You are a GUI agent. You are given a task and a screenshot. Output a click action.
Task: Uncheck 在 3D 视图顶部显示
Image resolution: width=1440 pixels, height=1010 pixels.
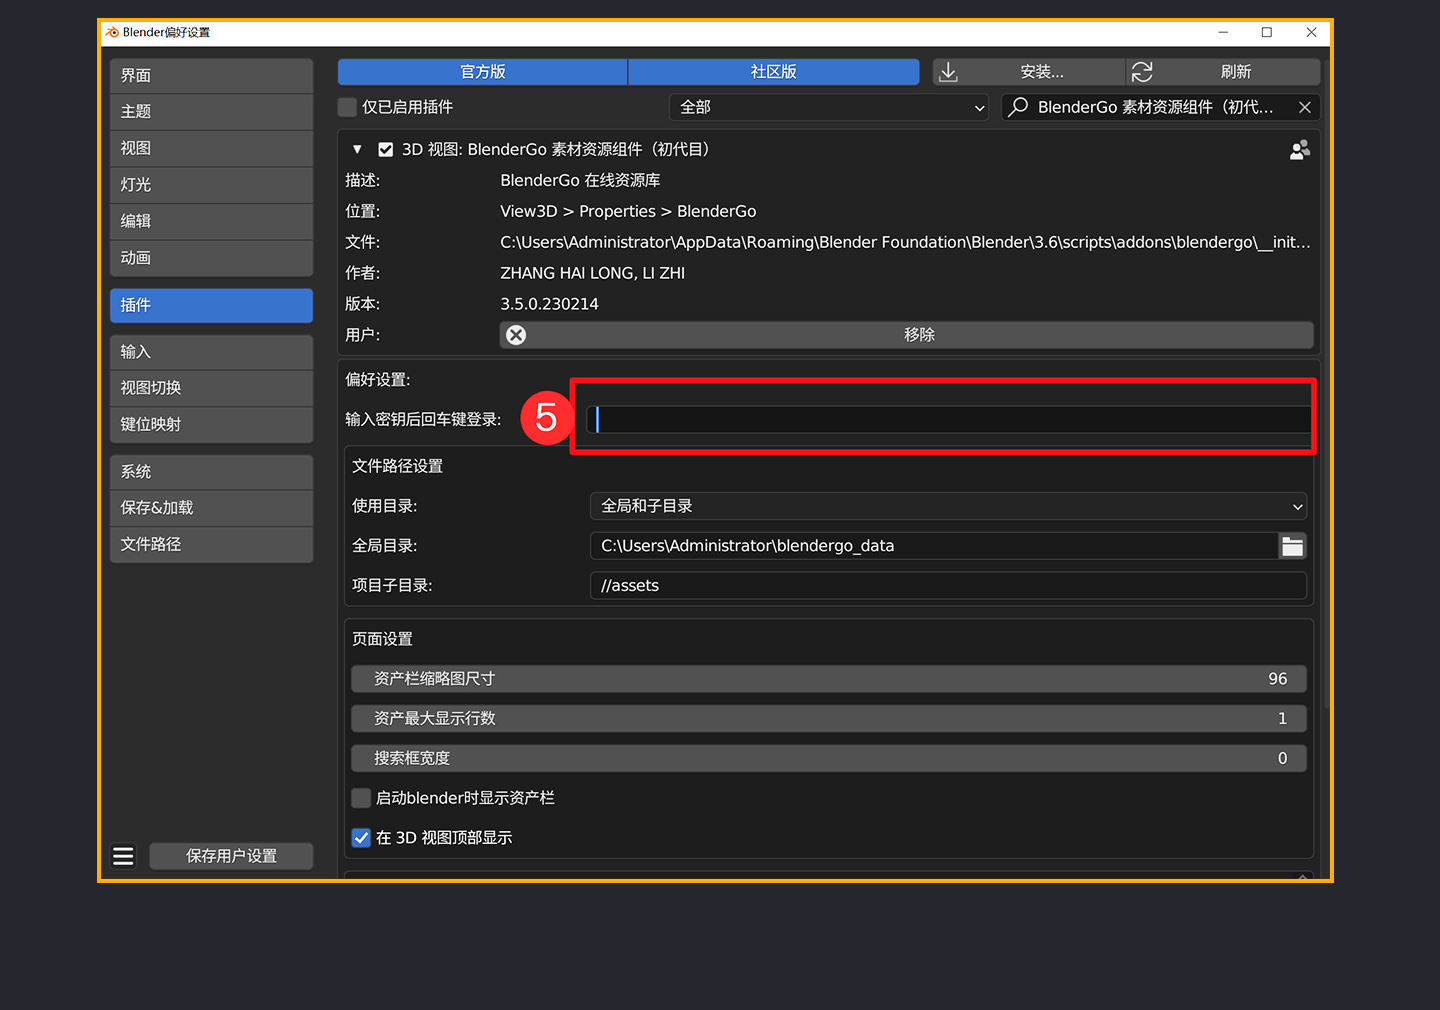(x=361, y=838)
